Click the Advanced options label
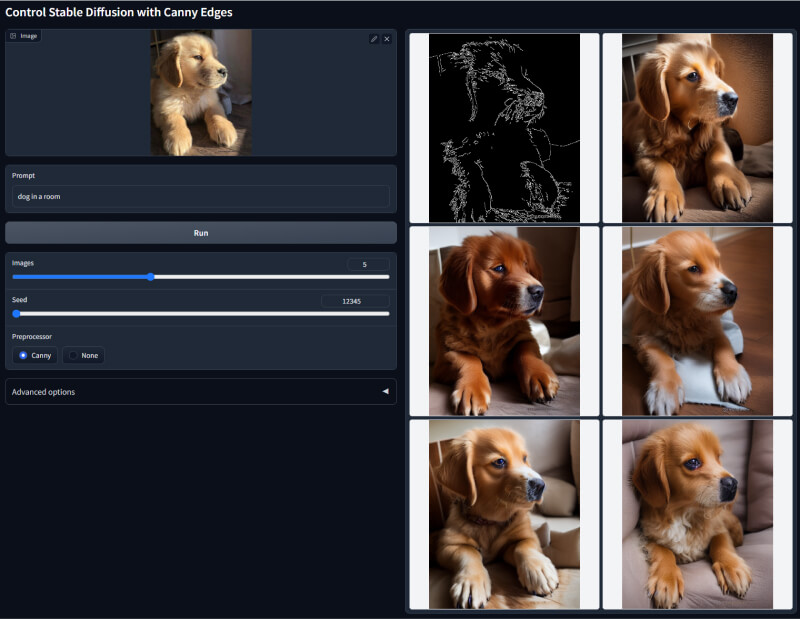This screenshot has width=800, height=619. point(43,392)
